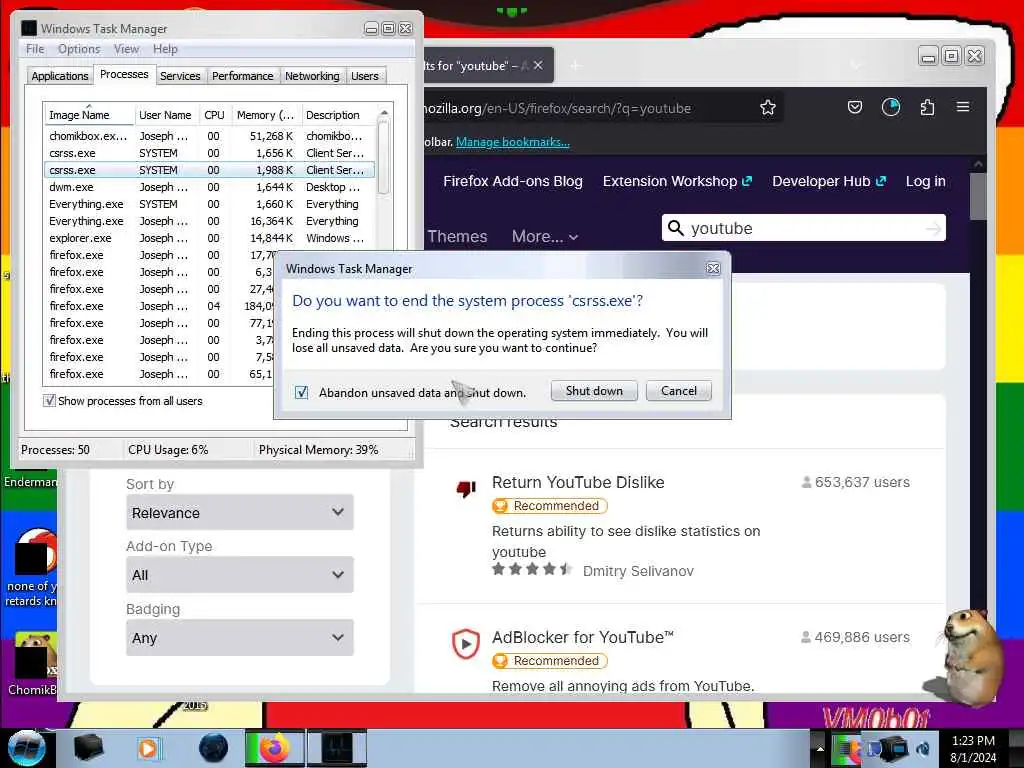
Task: Click the Return YouTube Dislike thumbs-down icon
Action: [x=466, y=488]
